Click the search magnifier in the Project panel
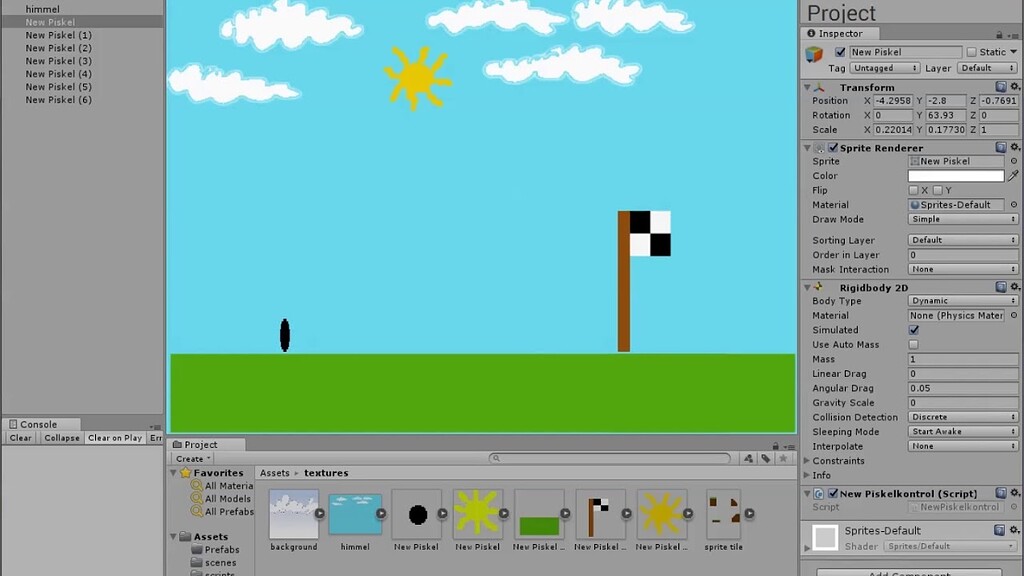The height and width of the screenshot is (576, 1024). pos(496,458)
